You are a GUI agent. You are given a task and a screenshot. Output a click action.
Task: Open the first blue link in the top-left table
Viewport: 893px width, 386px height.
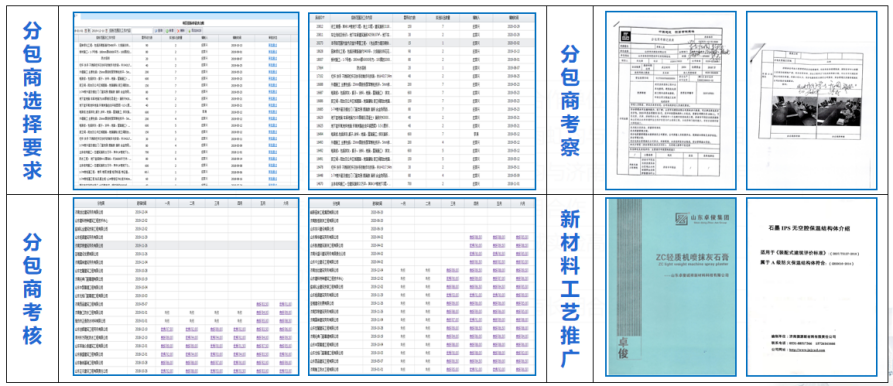(273, 45)
